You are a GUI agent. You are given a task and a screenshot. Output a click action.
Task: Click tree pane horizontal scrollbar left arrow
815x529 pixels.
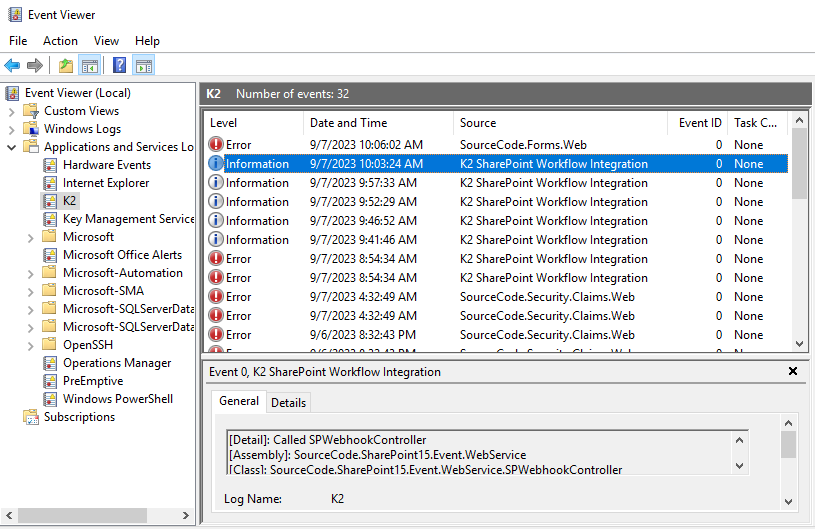point(9,515)
